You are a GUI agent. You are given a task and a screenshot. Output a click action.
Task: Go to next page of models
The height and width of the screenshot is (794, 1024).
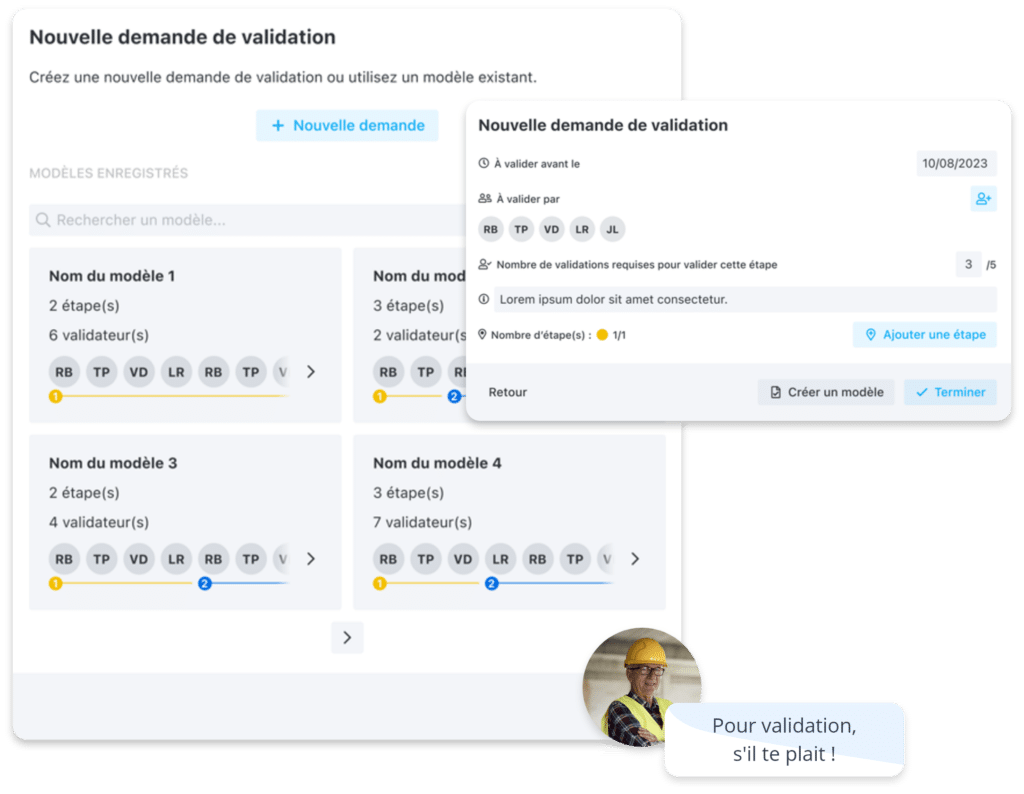pos(347,637)
